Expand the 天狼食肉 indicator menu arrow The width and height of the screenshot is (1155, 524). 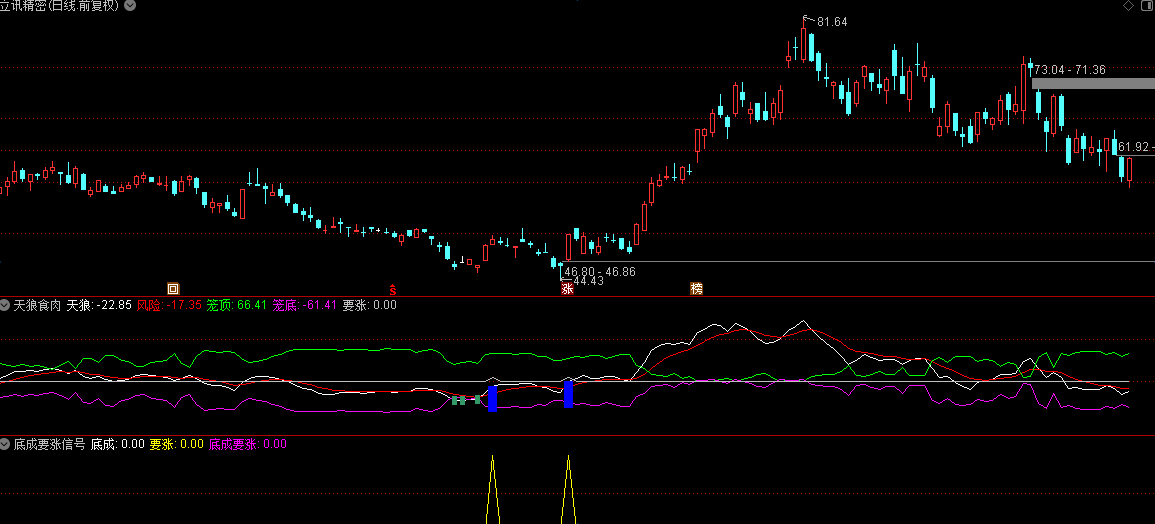(x=5, y=304)
